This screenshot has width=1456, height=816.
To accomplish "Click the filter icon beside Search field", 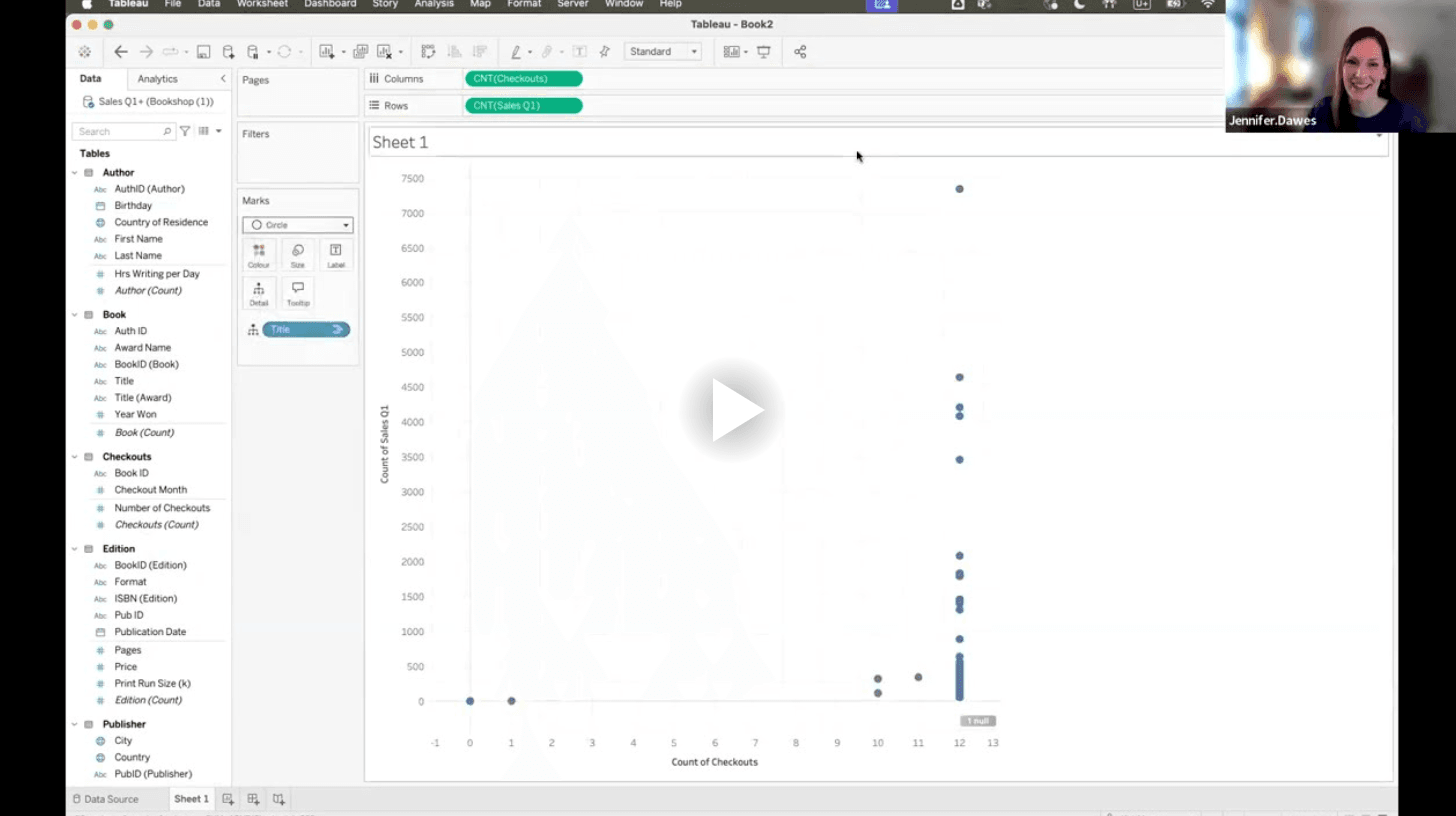I will (x=185, y=131).
